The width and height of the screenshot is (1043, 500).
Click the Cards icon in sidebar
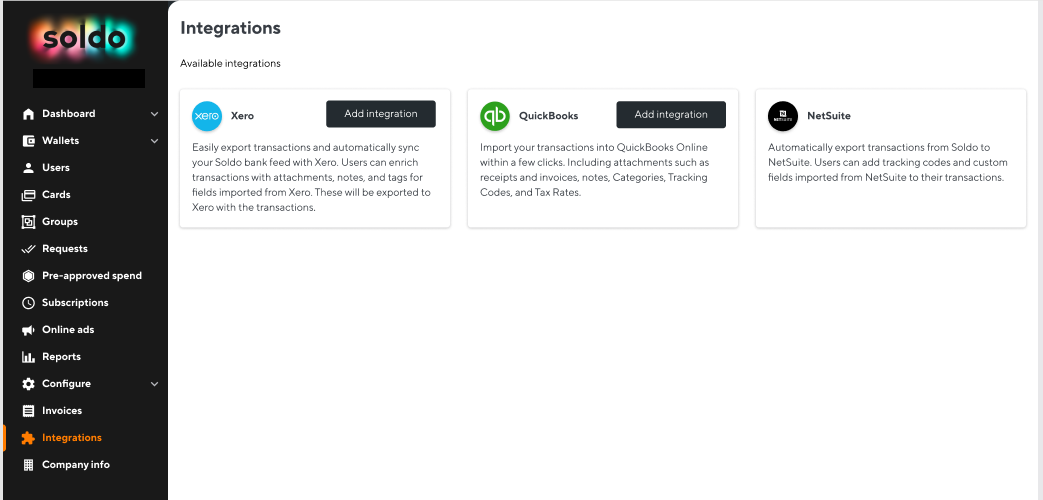(28, 195)
